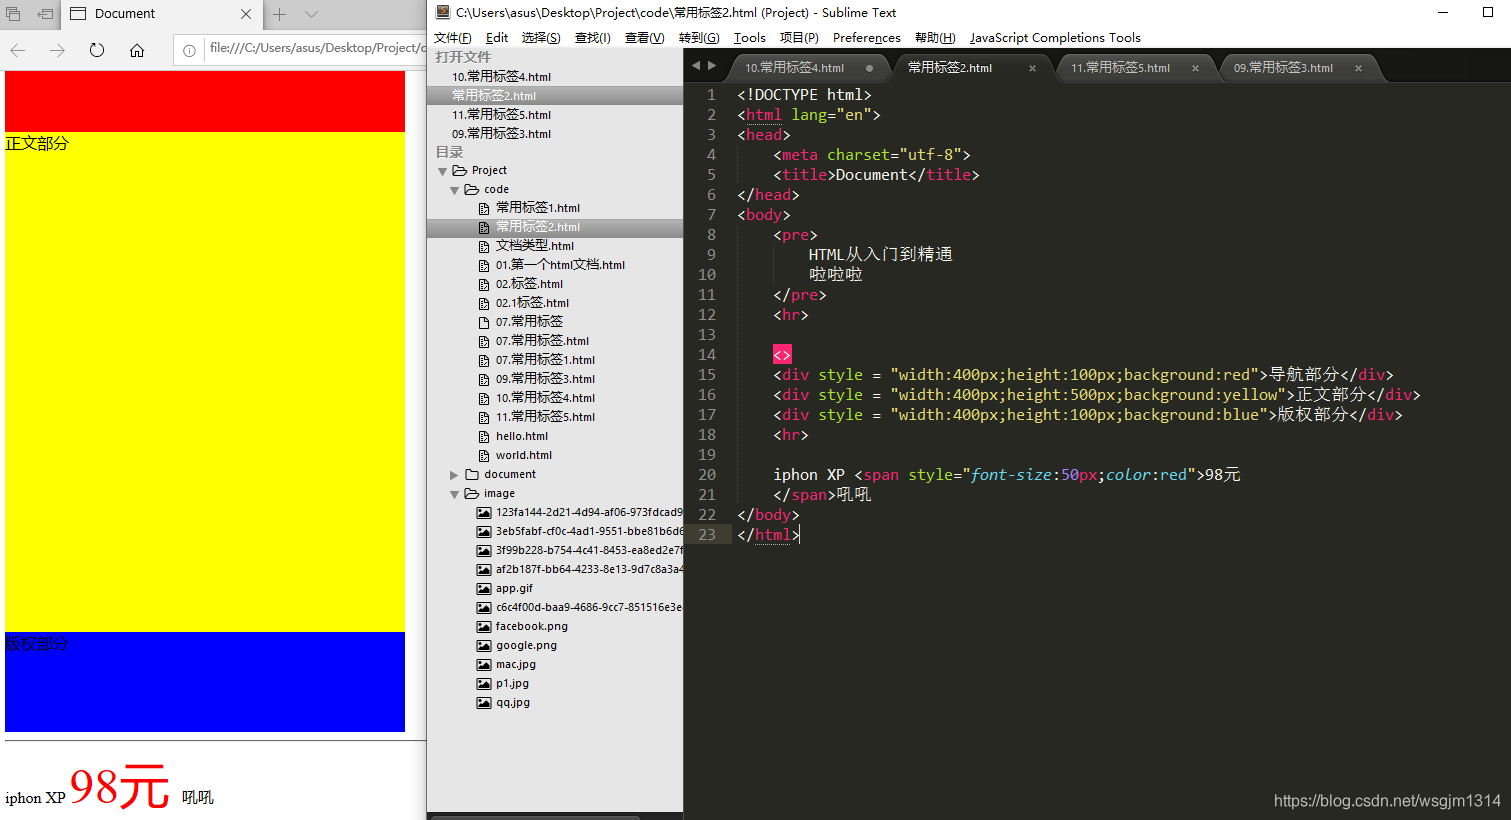The width and height of the screenshot is (1511, 820).
Task: Open the 查找(I) menu
Action: point(593,38)
